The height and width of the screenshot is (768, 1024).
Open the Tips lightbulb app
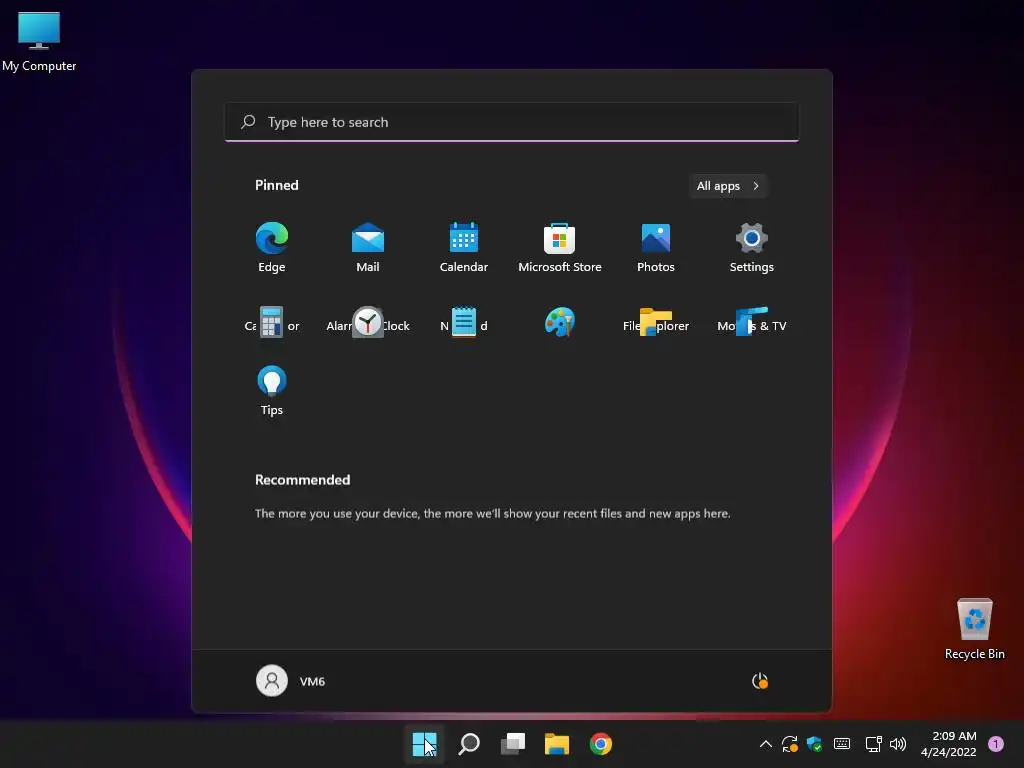click(x=272, y=390)
